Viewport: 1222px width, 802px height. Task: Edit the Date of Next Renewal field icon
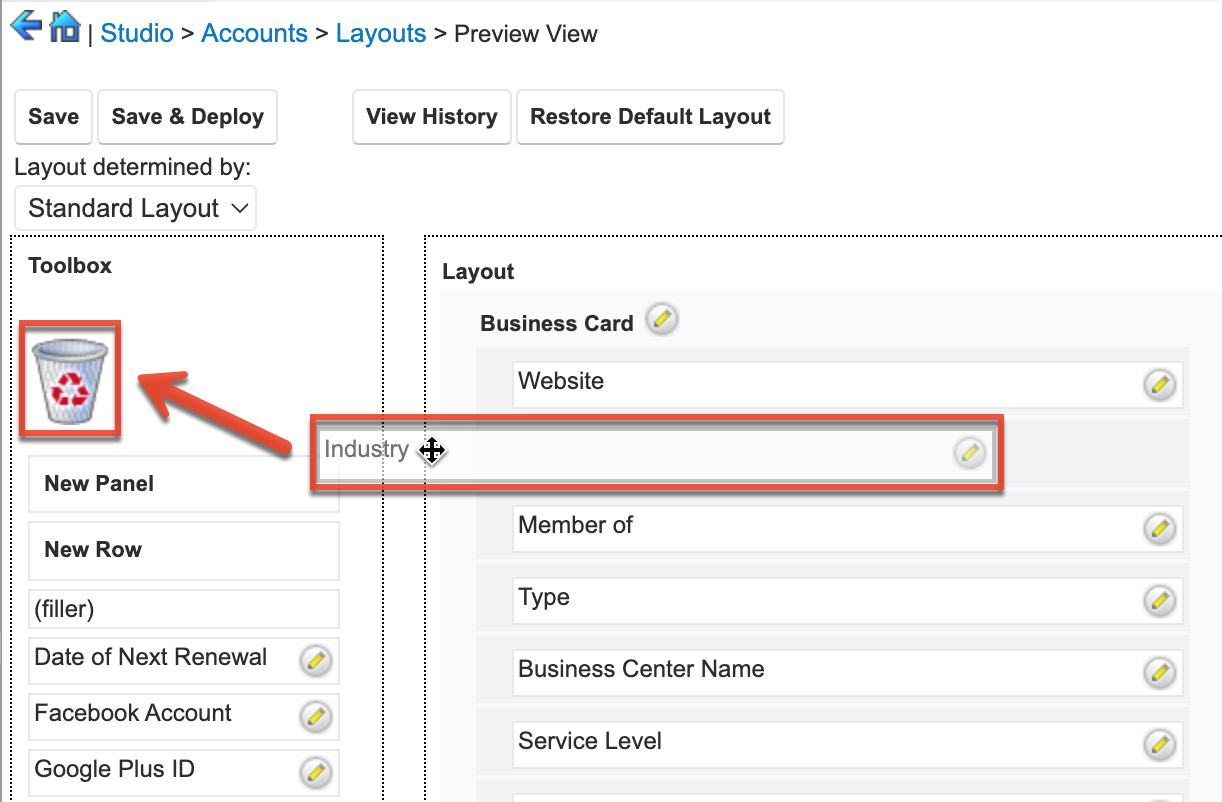pos(315,660)
